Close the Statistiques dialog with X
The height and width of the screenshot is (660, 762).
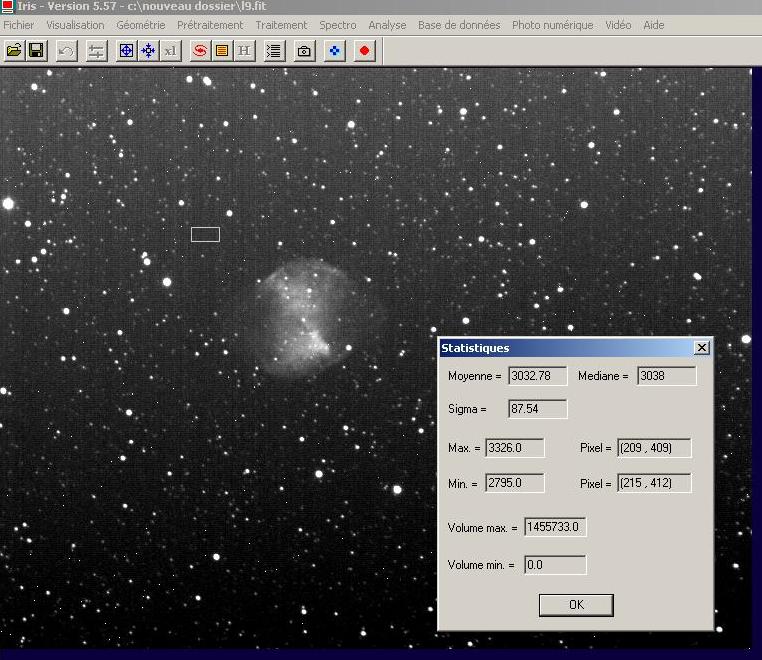click(702, 348)
